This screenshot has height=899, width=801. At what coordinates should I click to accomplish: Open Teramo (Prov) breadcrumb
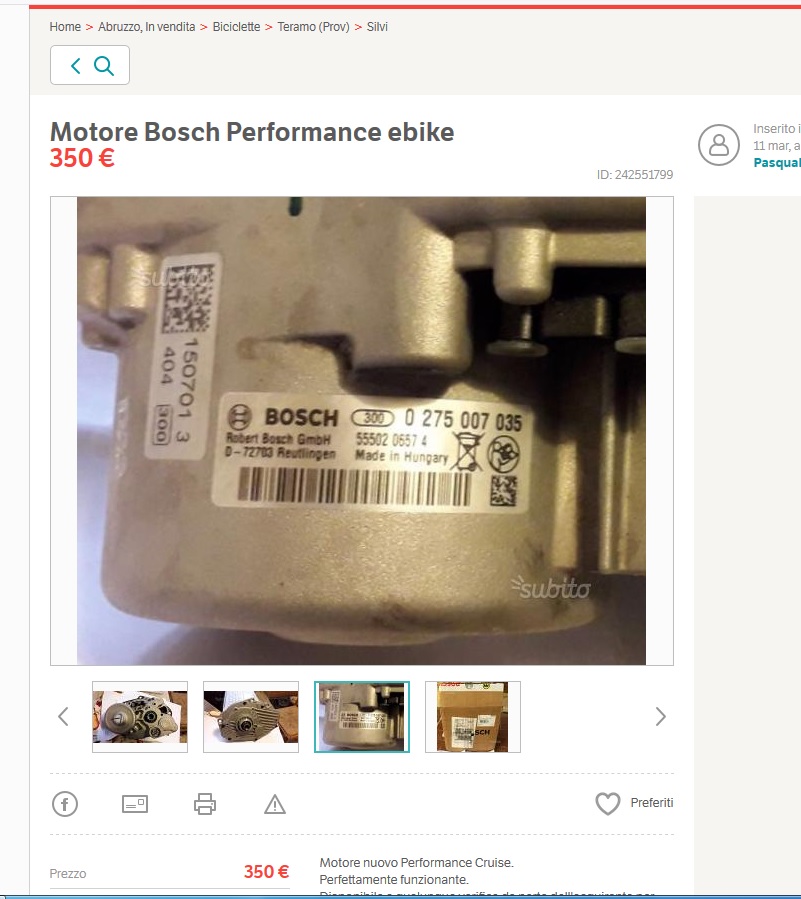tap(313, 27)
